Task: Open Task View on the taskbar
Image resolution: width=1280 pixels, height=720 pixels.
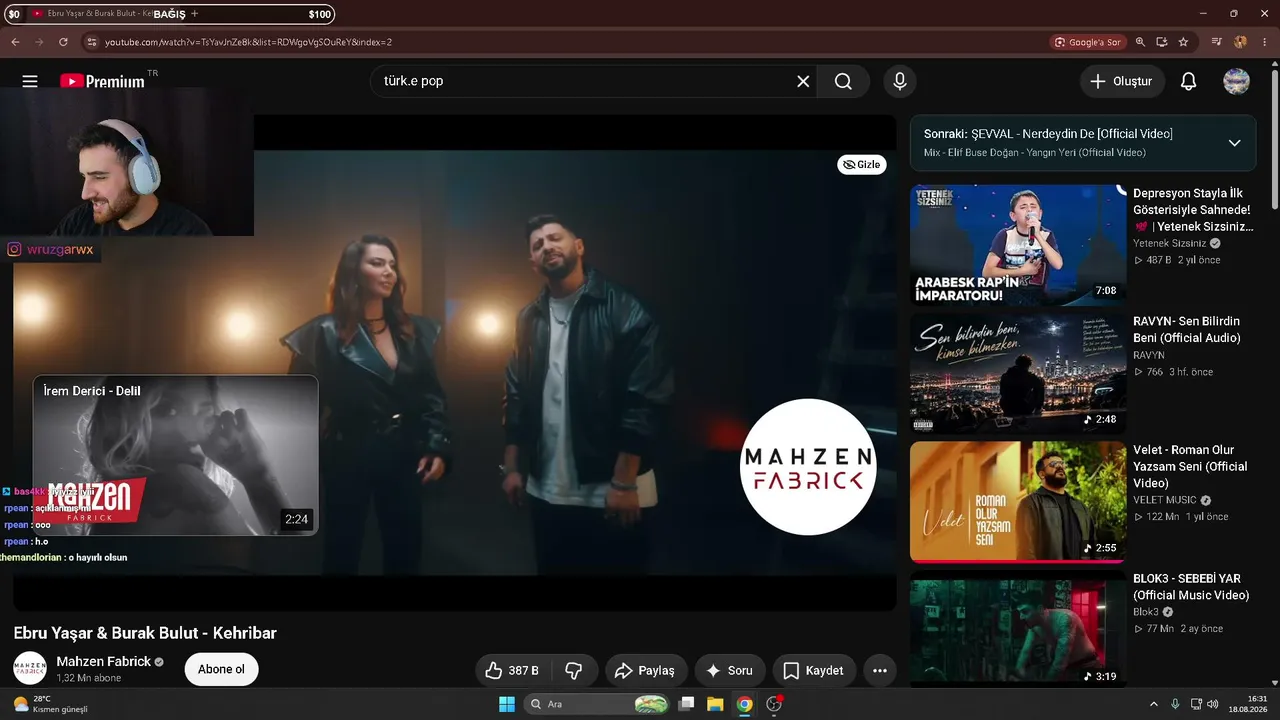Action: coord(686,704)
